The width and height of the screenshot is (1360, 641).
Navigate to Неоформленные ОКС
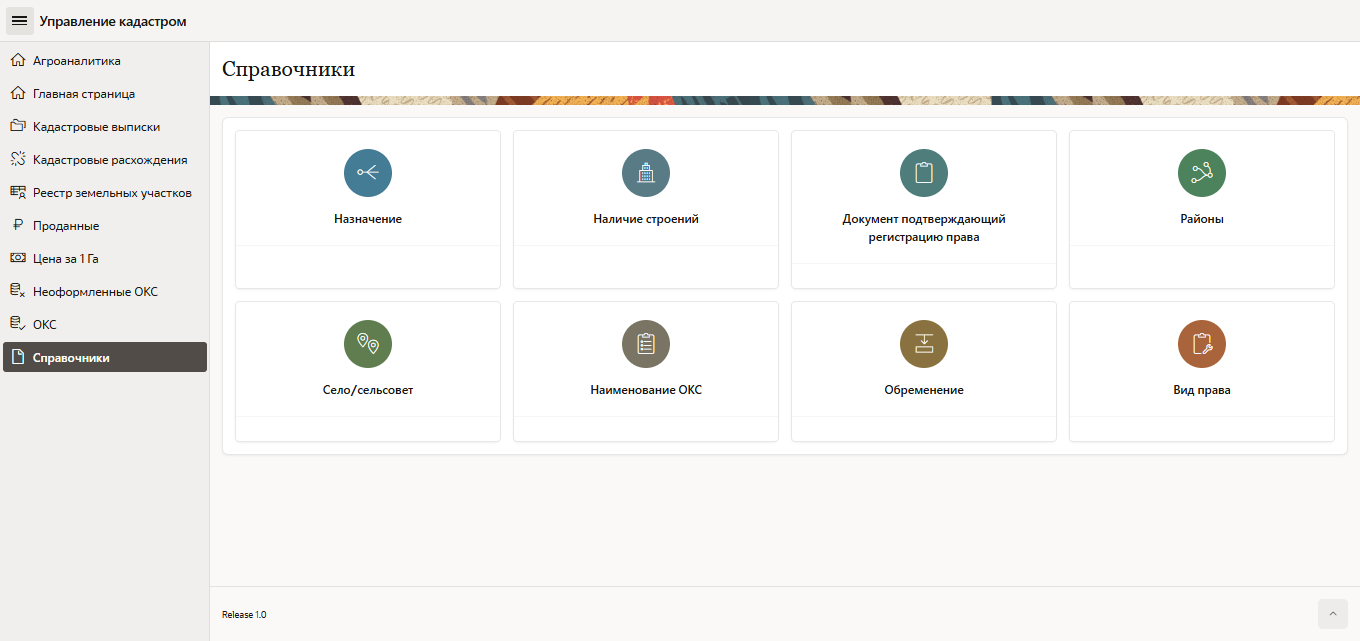click(x=95, y=292)
